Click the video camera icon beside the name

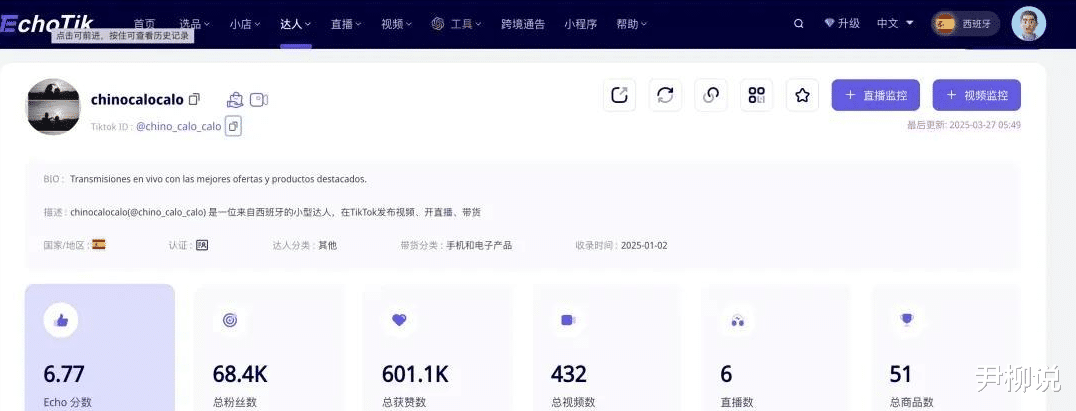tap(259, 100)
